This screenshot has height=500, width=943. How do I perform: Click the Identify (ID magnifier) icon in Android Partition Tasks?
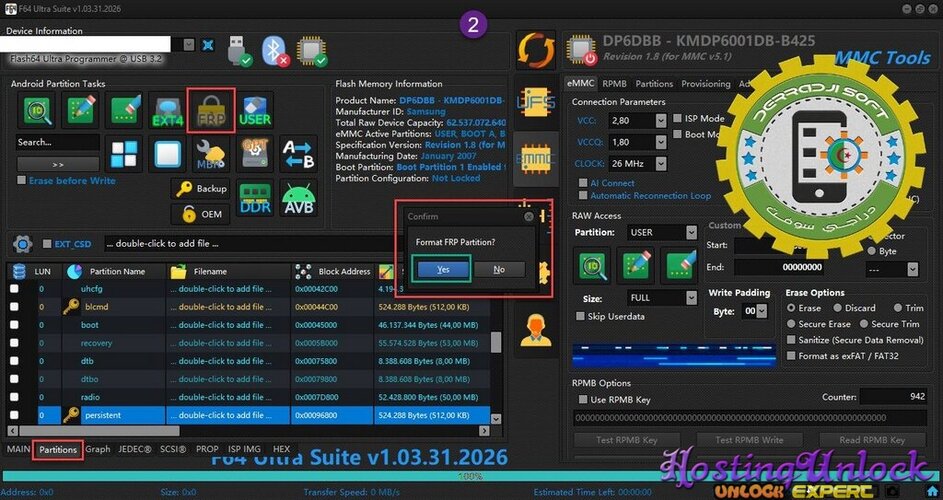[x=37, y=110]
